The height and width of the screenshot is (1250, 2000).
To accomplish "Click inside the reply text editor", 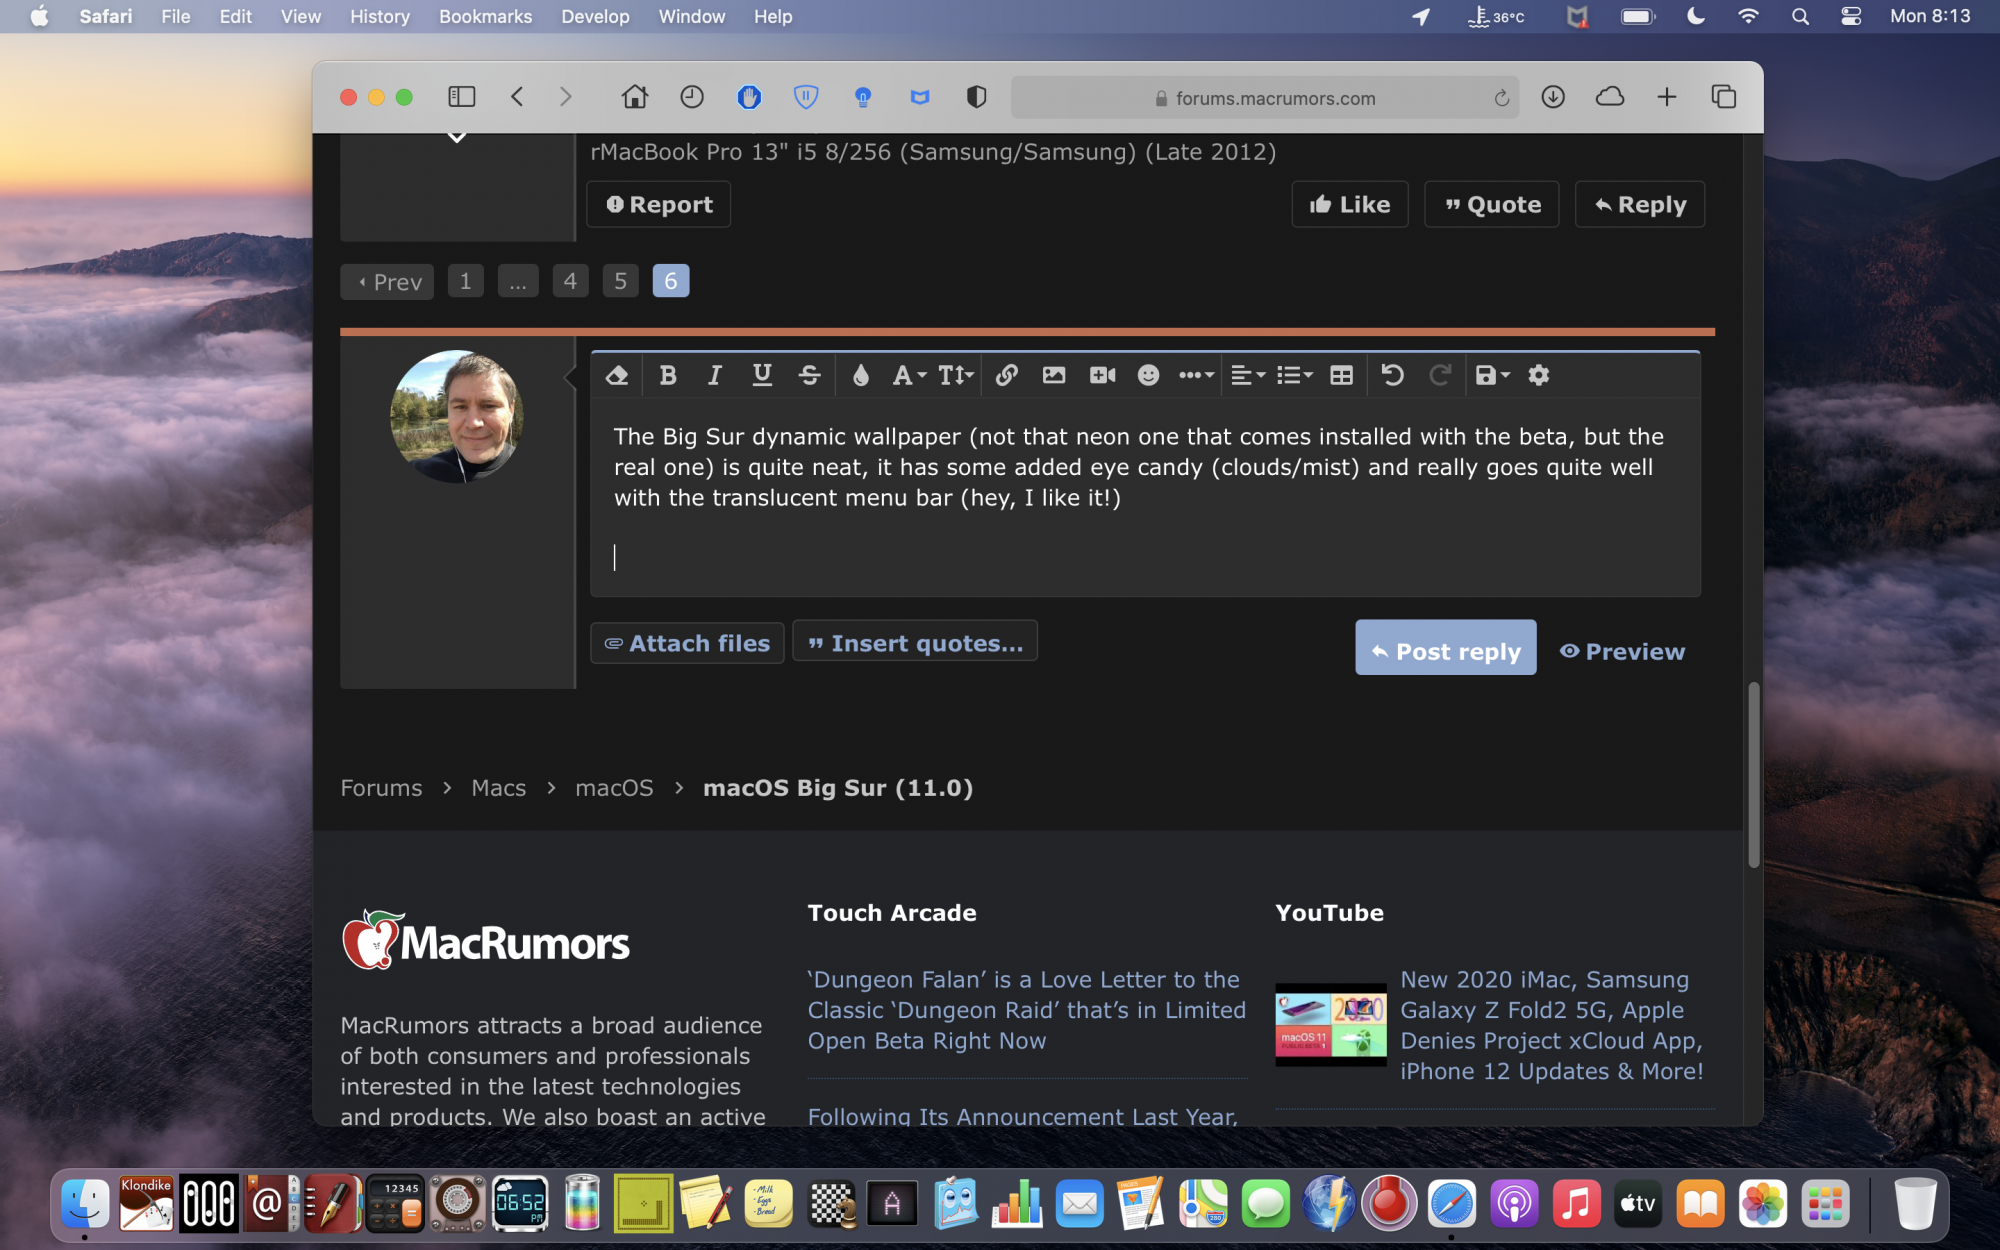I will (1145, 497).
